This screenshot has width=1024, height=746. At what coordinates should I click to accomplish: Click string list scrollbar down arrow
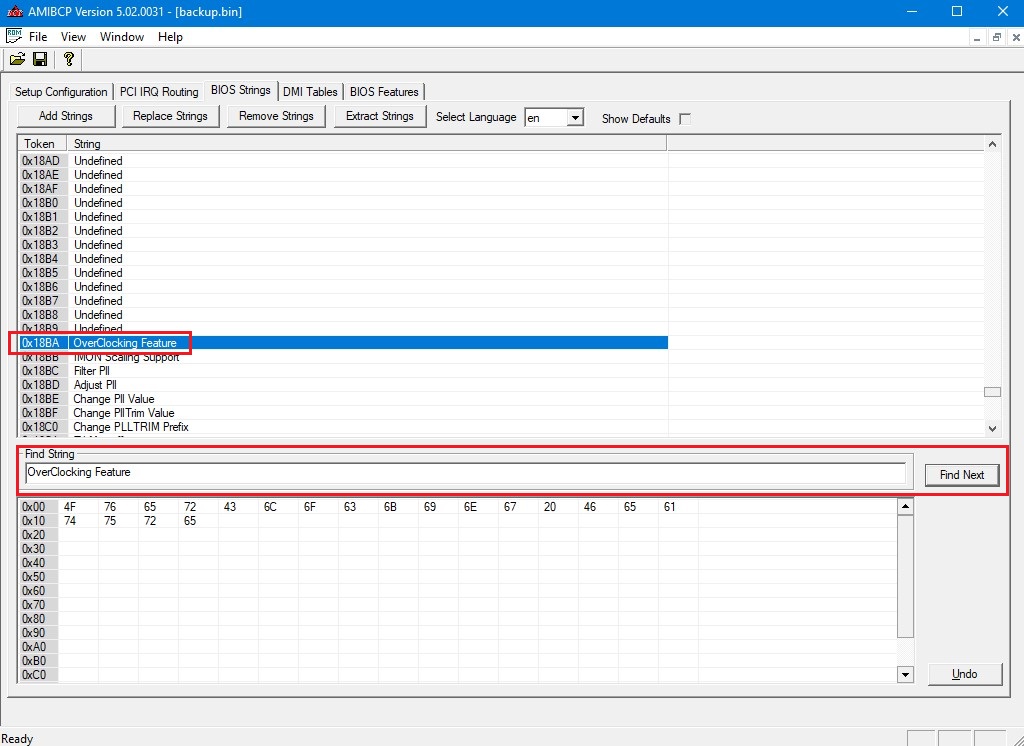point(993,429)
